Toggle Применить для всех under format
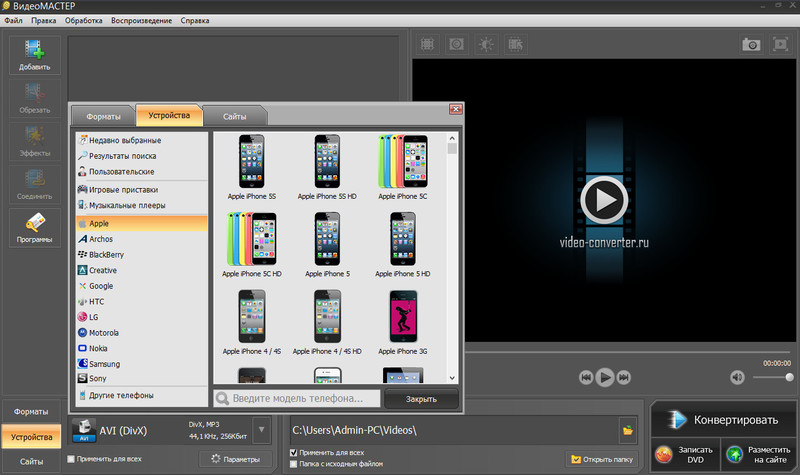Screen dimensions: 800x475 point(71,459)
